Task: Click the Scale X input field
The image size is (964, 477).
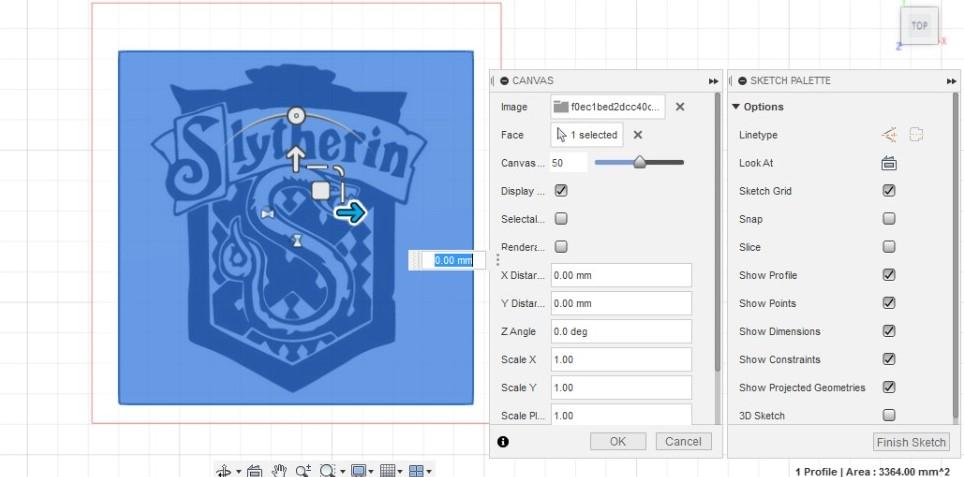Action: [x=621, y=360]
